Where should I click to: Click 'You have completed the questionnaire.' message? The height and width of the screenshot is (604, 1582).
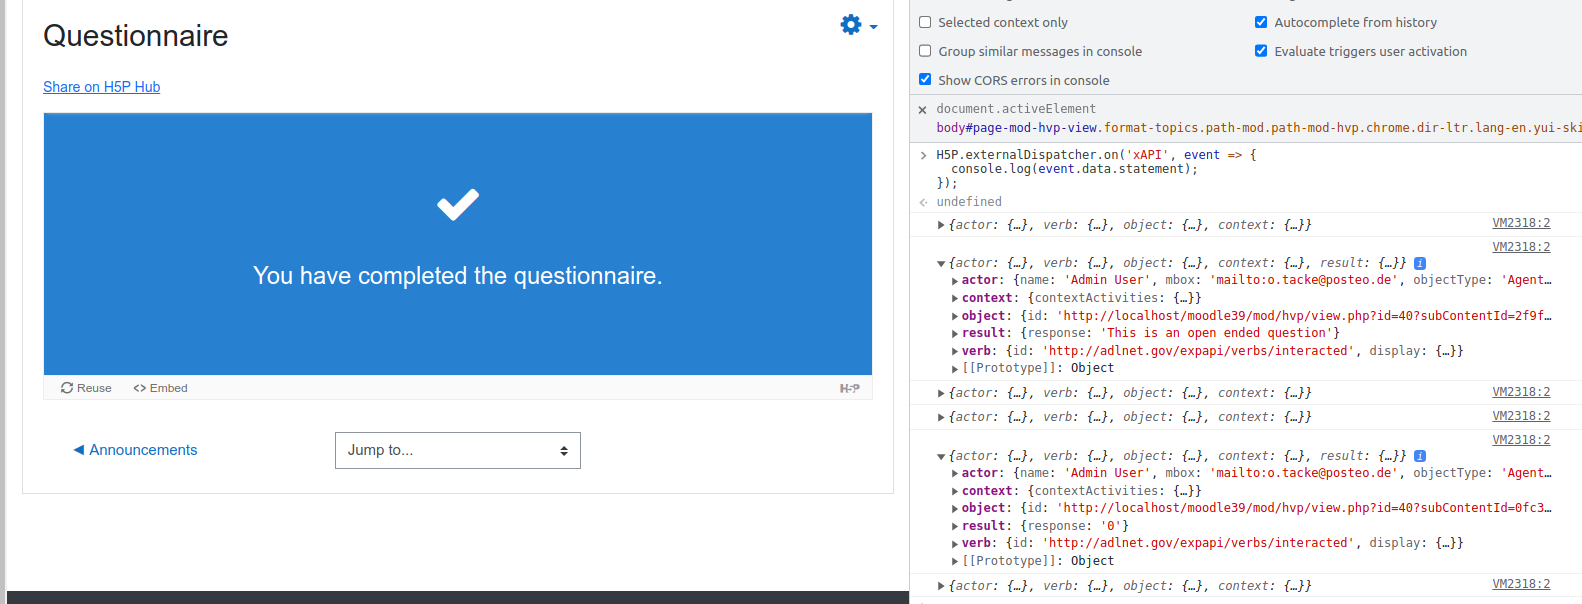pos(458,276)
